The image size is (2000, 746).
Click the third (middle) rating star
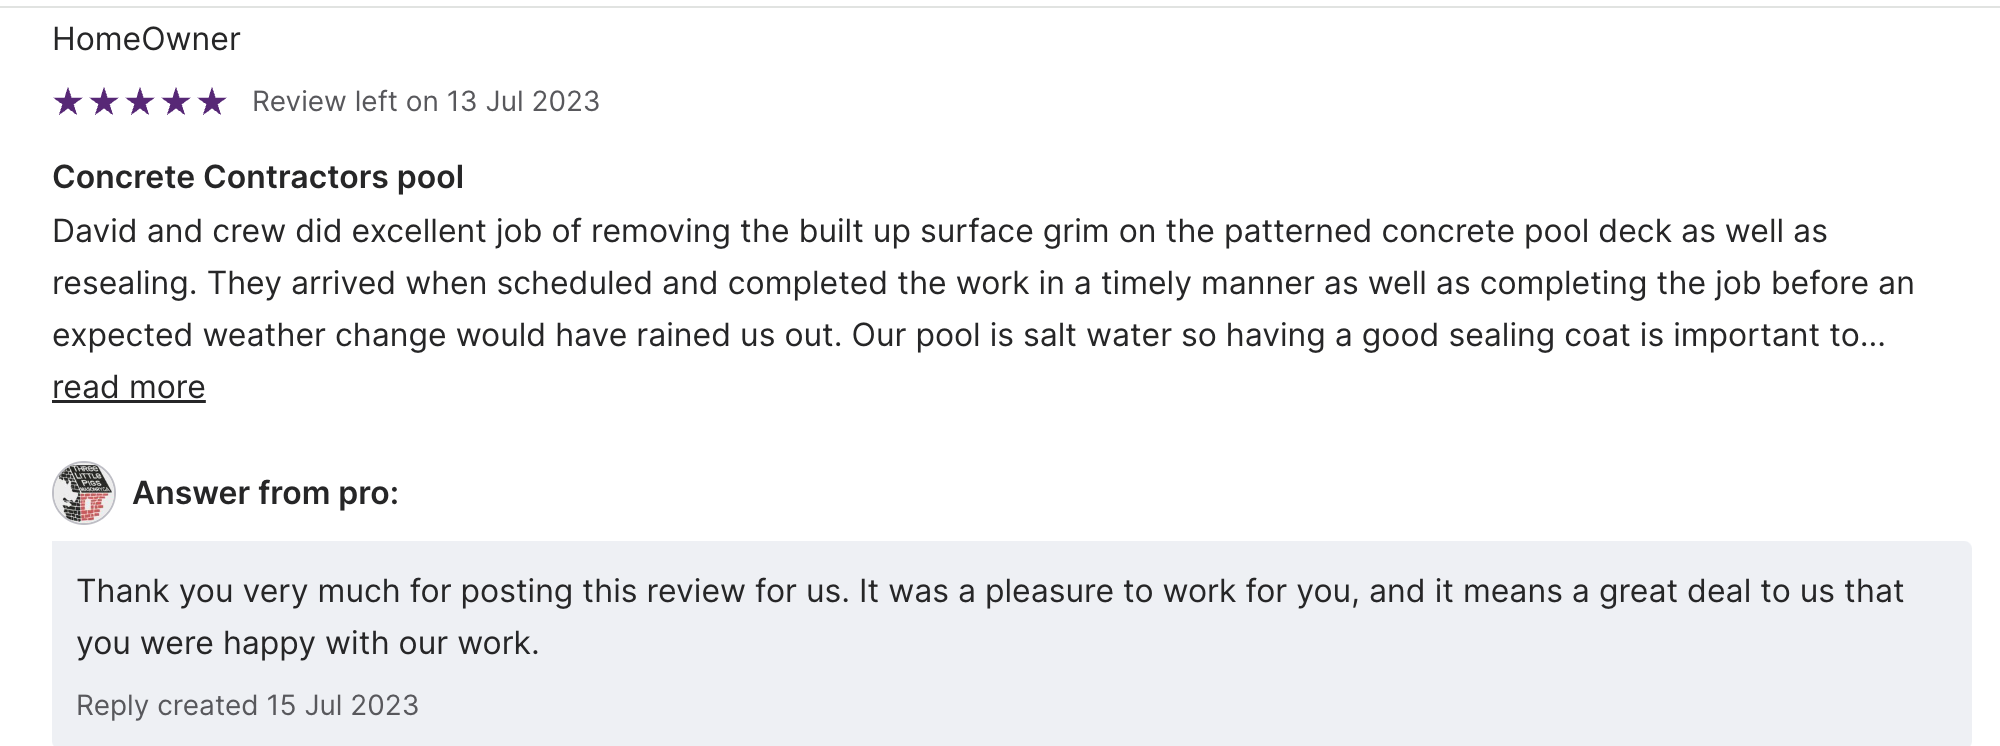click(x=140, y=101)
